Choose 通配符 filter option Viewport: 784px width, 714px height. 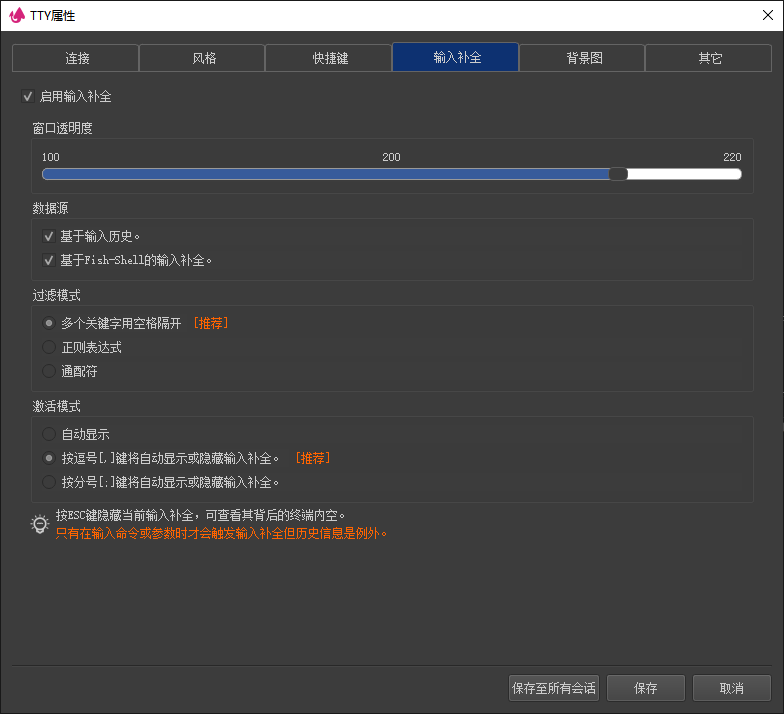49,371
